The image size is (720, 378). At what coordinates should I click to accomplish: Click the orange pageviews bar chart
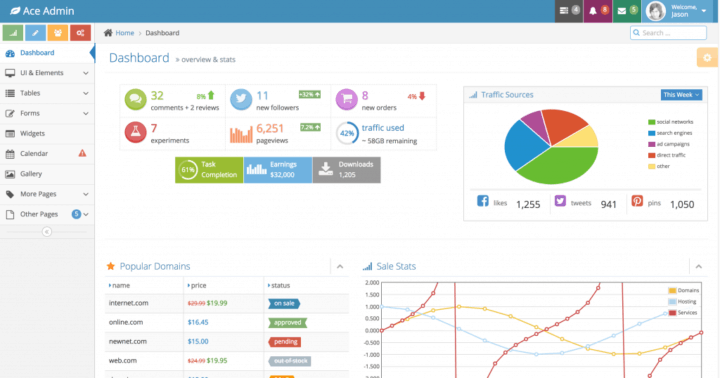pos(241,134)
